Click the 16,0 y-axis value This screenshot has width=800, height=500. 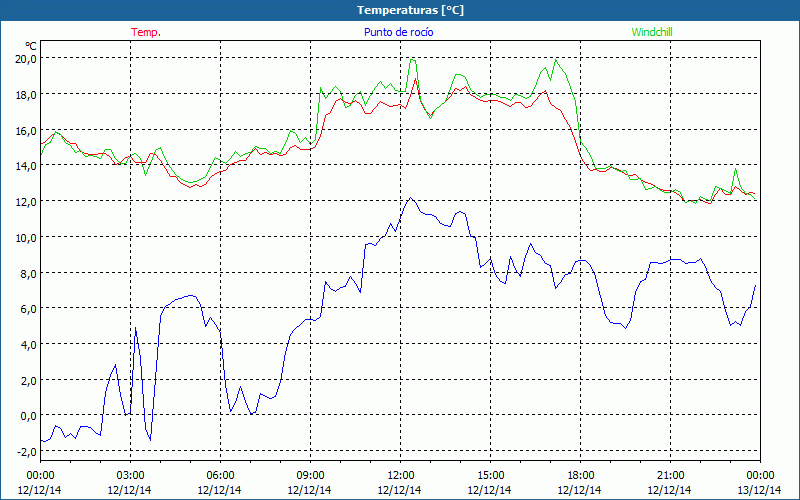(x=27, y=130)
